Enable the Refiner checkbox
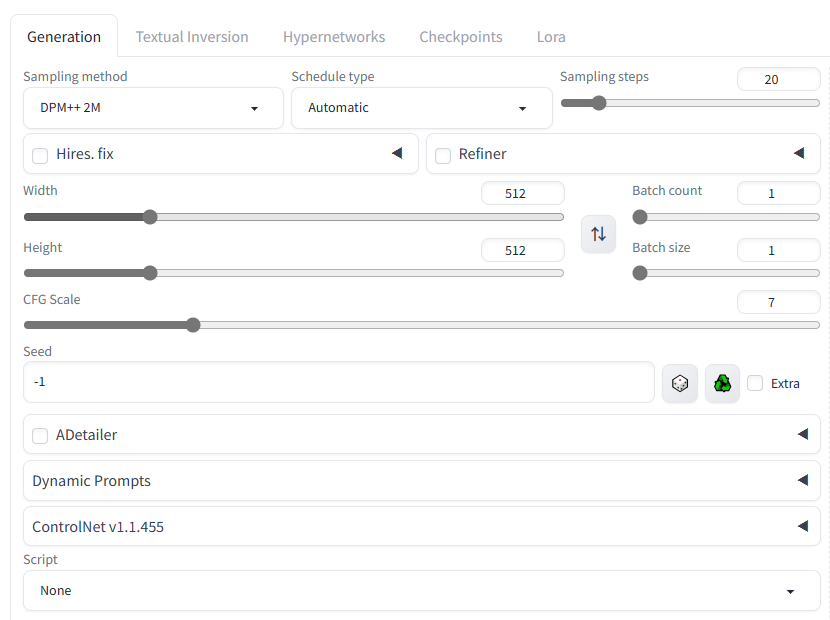The width and height of the screenshot is (830, 620). coord(443,156)
